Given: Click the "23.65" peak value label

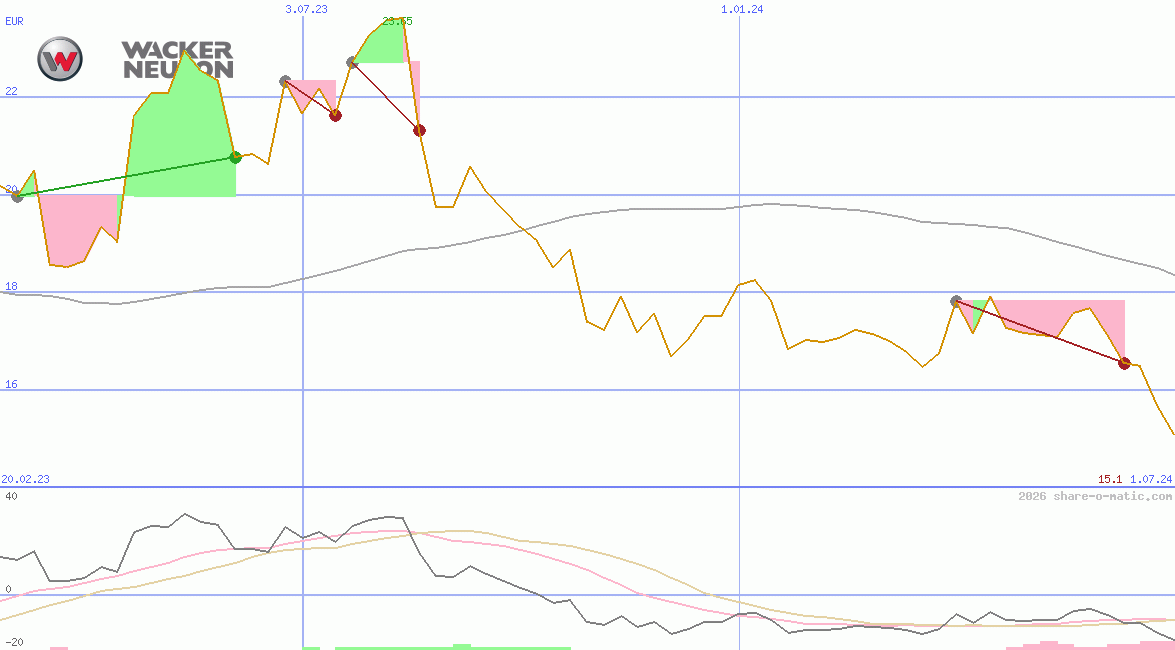Looking at the screenshot, I should tap(397, 21).
